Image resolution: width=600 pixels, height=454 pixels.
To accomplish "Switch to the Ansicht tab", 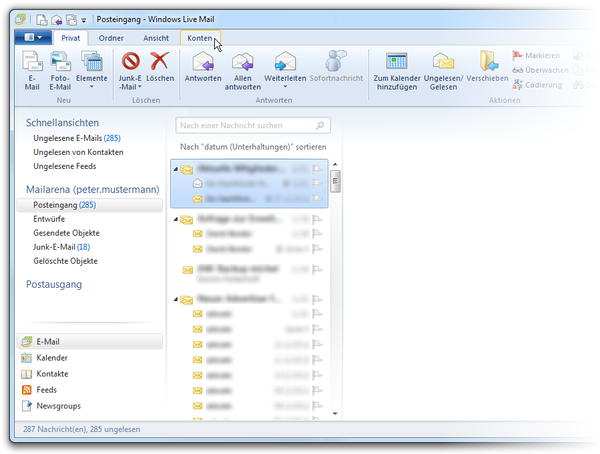I will pos(156,38).
